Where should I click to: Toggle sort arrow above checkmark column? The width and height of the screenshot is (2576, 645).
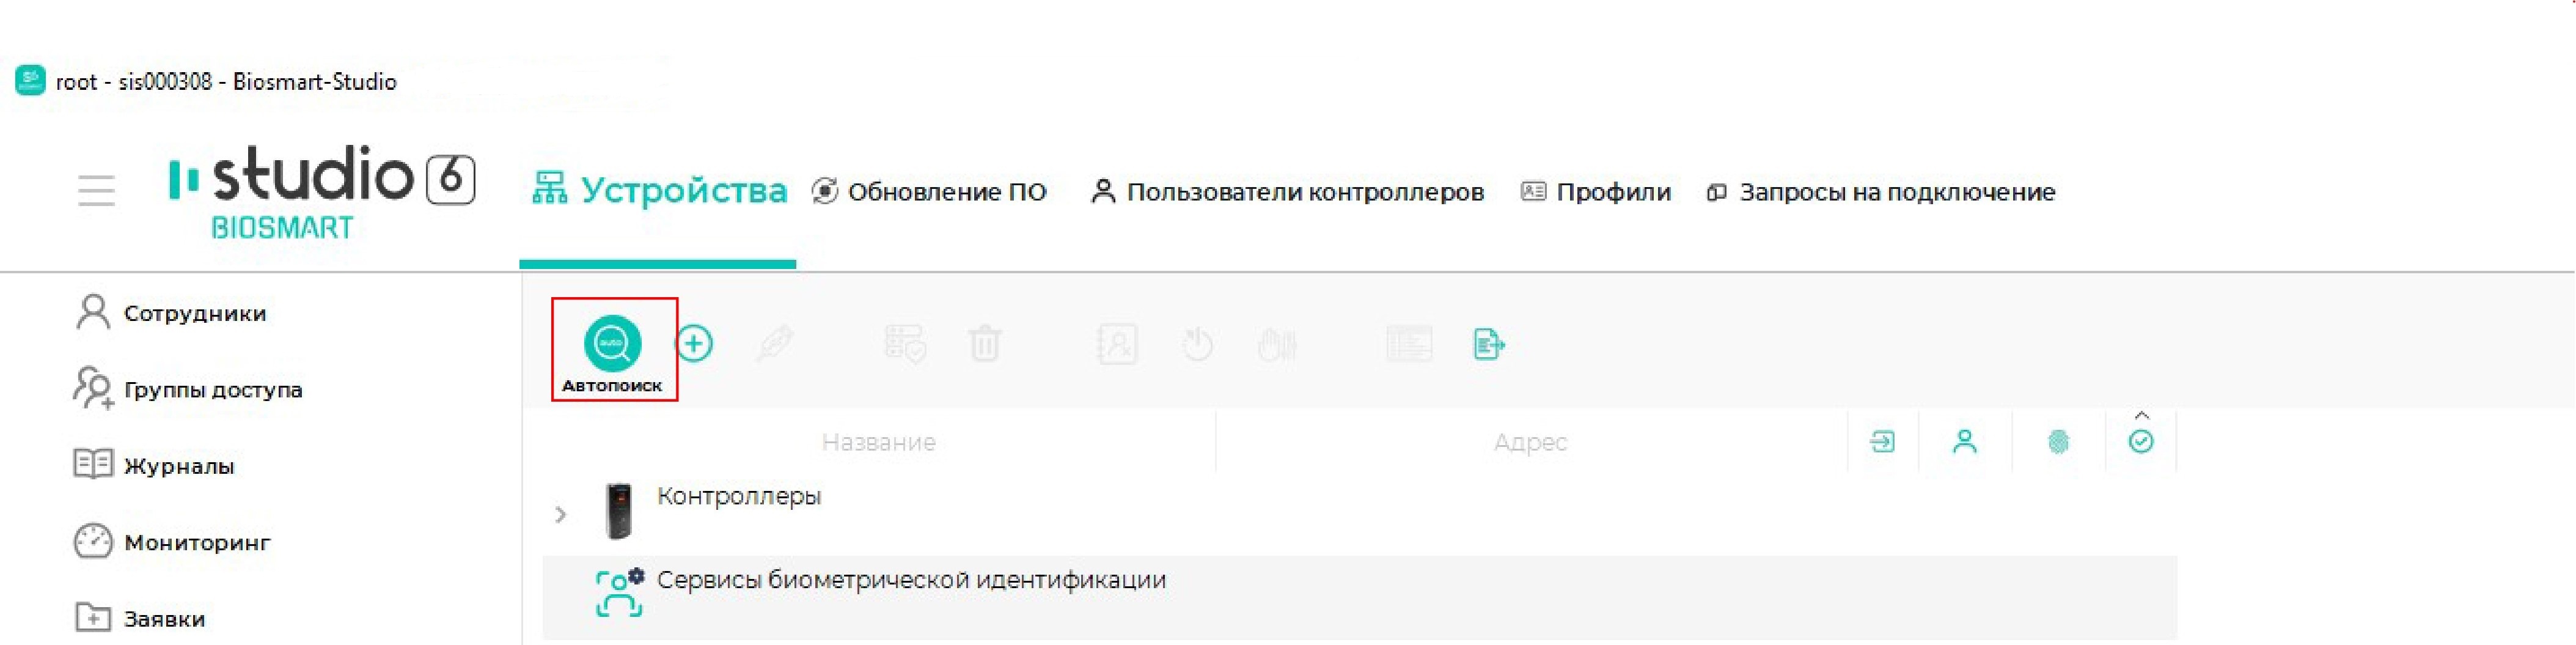coord(2141,415)
